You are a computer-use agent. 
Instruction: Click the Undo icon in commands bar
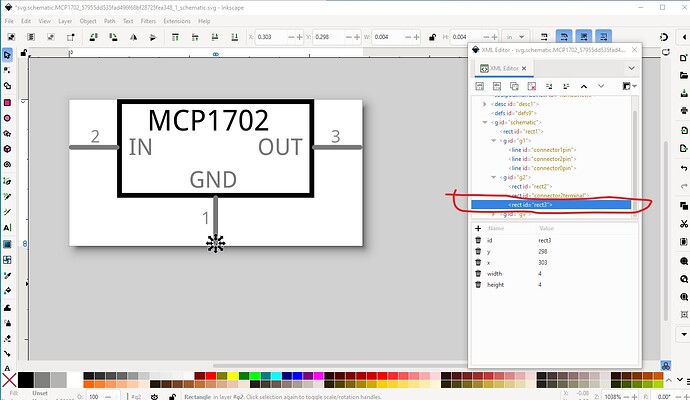tap(683, 169)
